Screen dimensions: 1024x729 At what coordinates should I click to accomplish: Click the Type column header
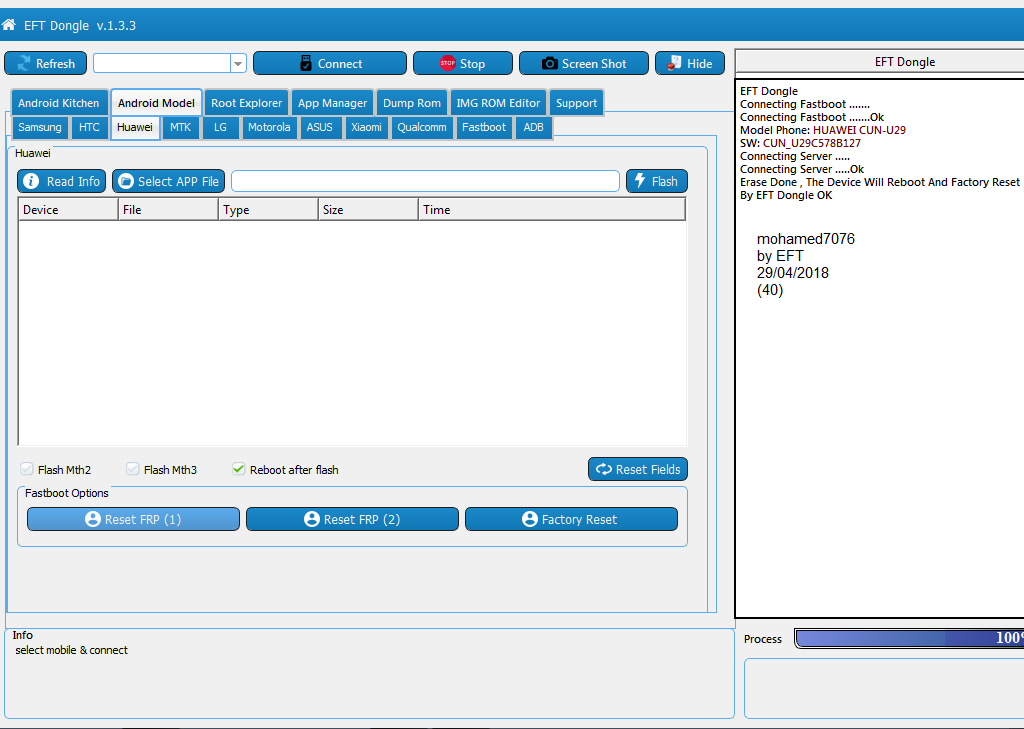[x=268, y=210]
